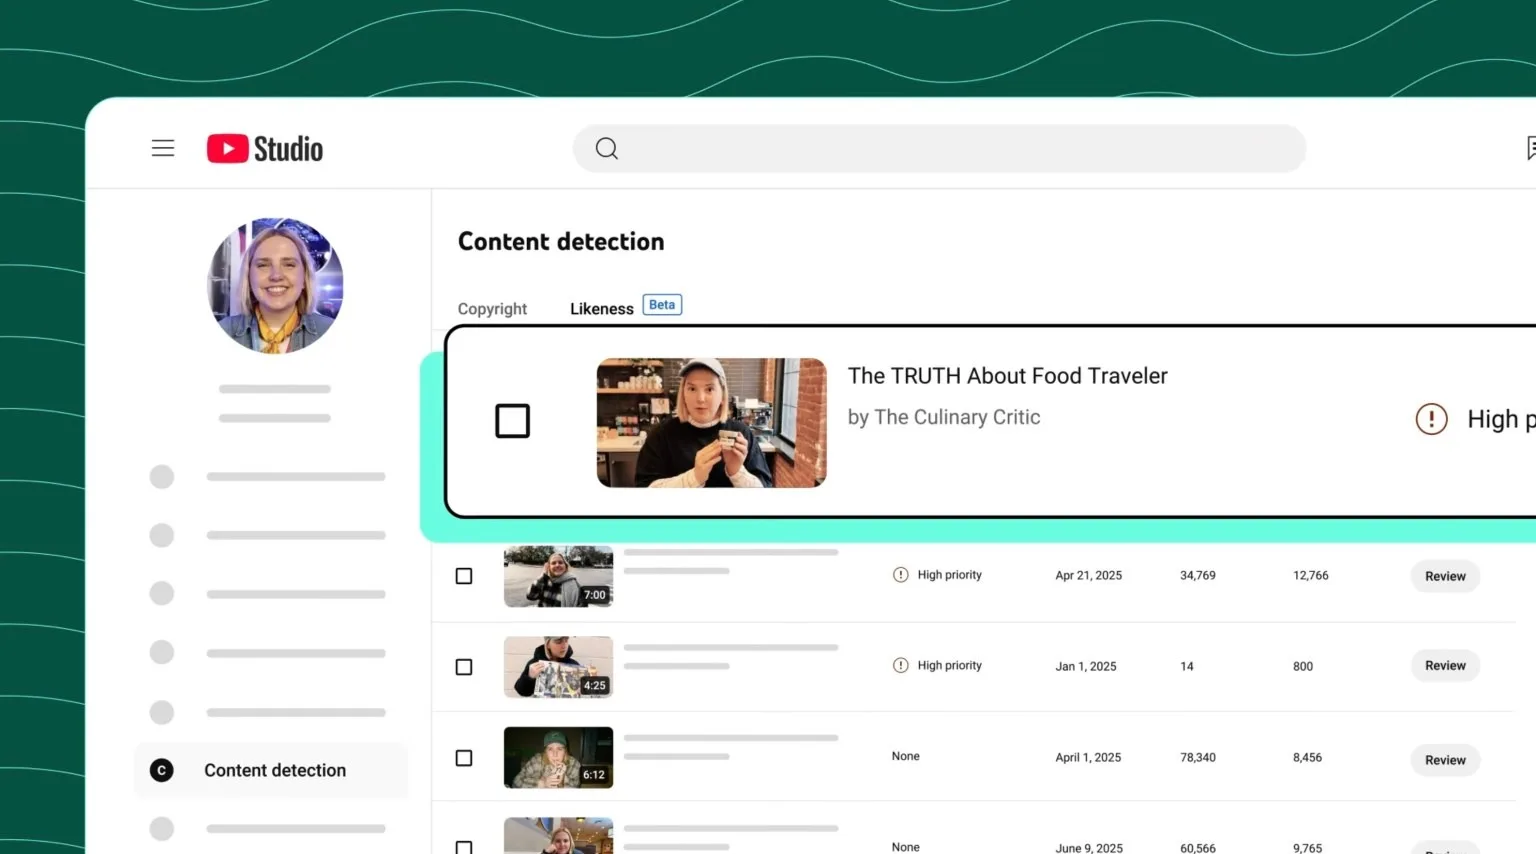Check the checkbox for The TRUTH About Food Traveler
This screenshot has width=1536, height=854.
[512, 420]
